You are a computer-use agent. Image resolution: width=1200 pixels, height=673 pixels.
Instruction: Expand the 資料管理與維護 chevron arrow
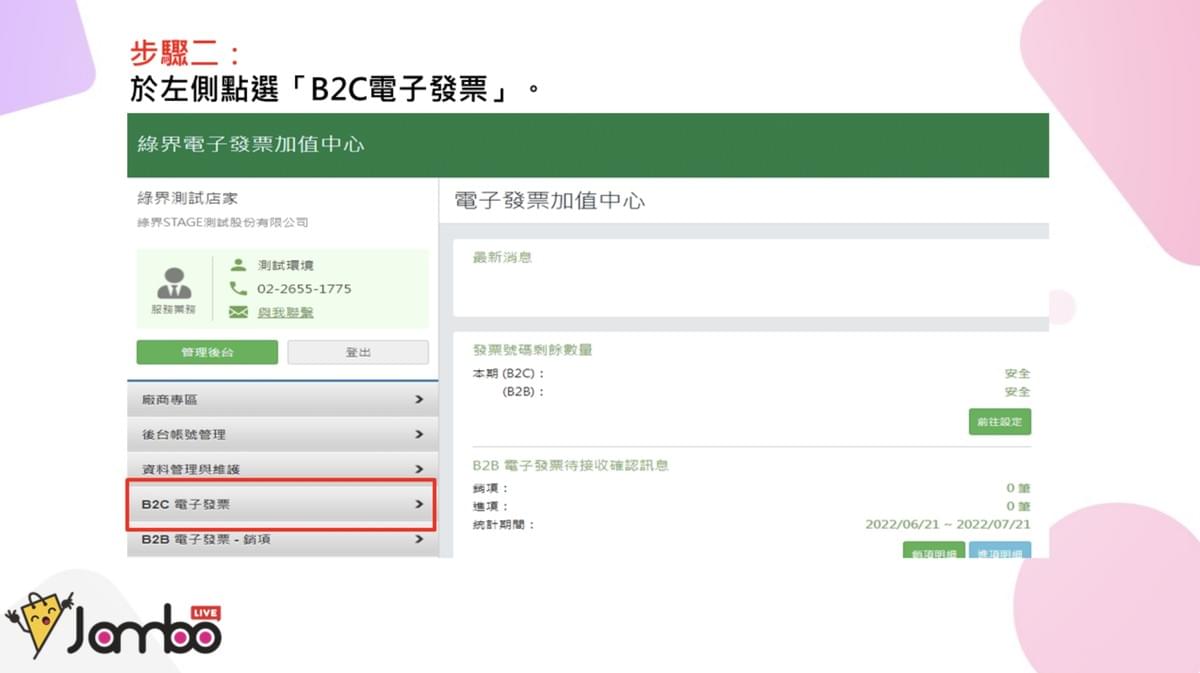pos(419,469)
